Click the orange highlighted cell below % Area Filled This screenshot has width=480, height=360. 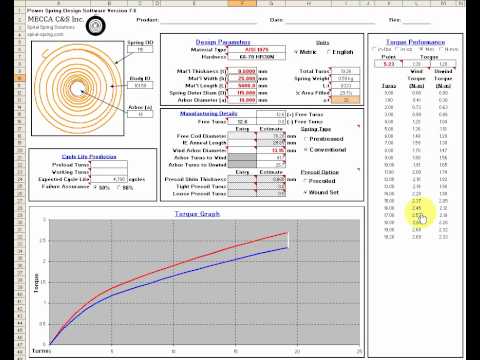[346, 100]
